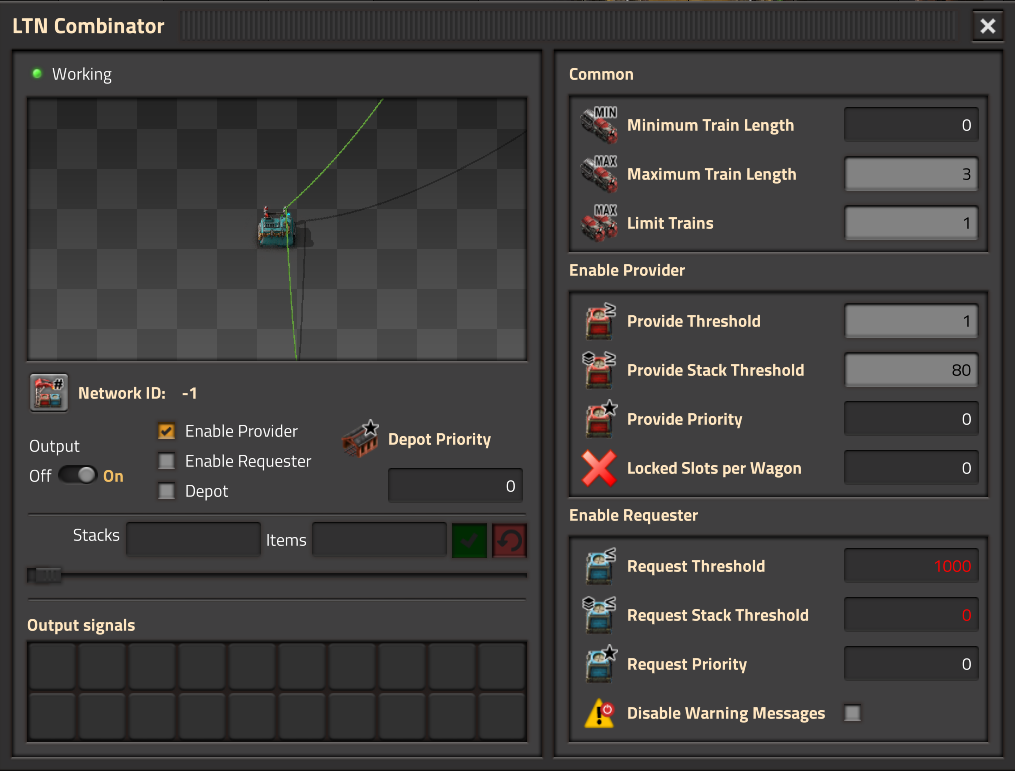
Task: Click the first Output signals slot
Action: [52, 667]
